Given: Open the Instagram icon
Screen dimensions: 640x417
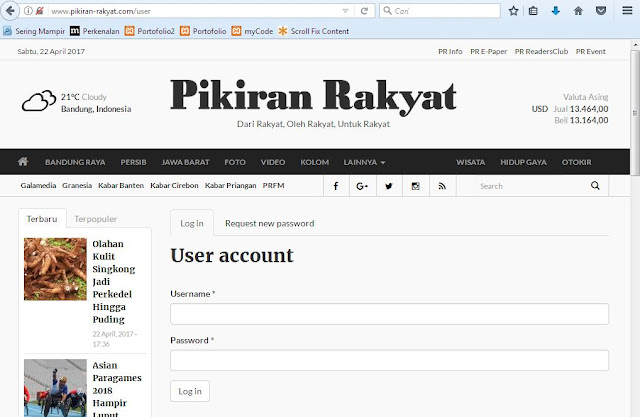Looking at the screenshot, I should [x=416, y=186].
